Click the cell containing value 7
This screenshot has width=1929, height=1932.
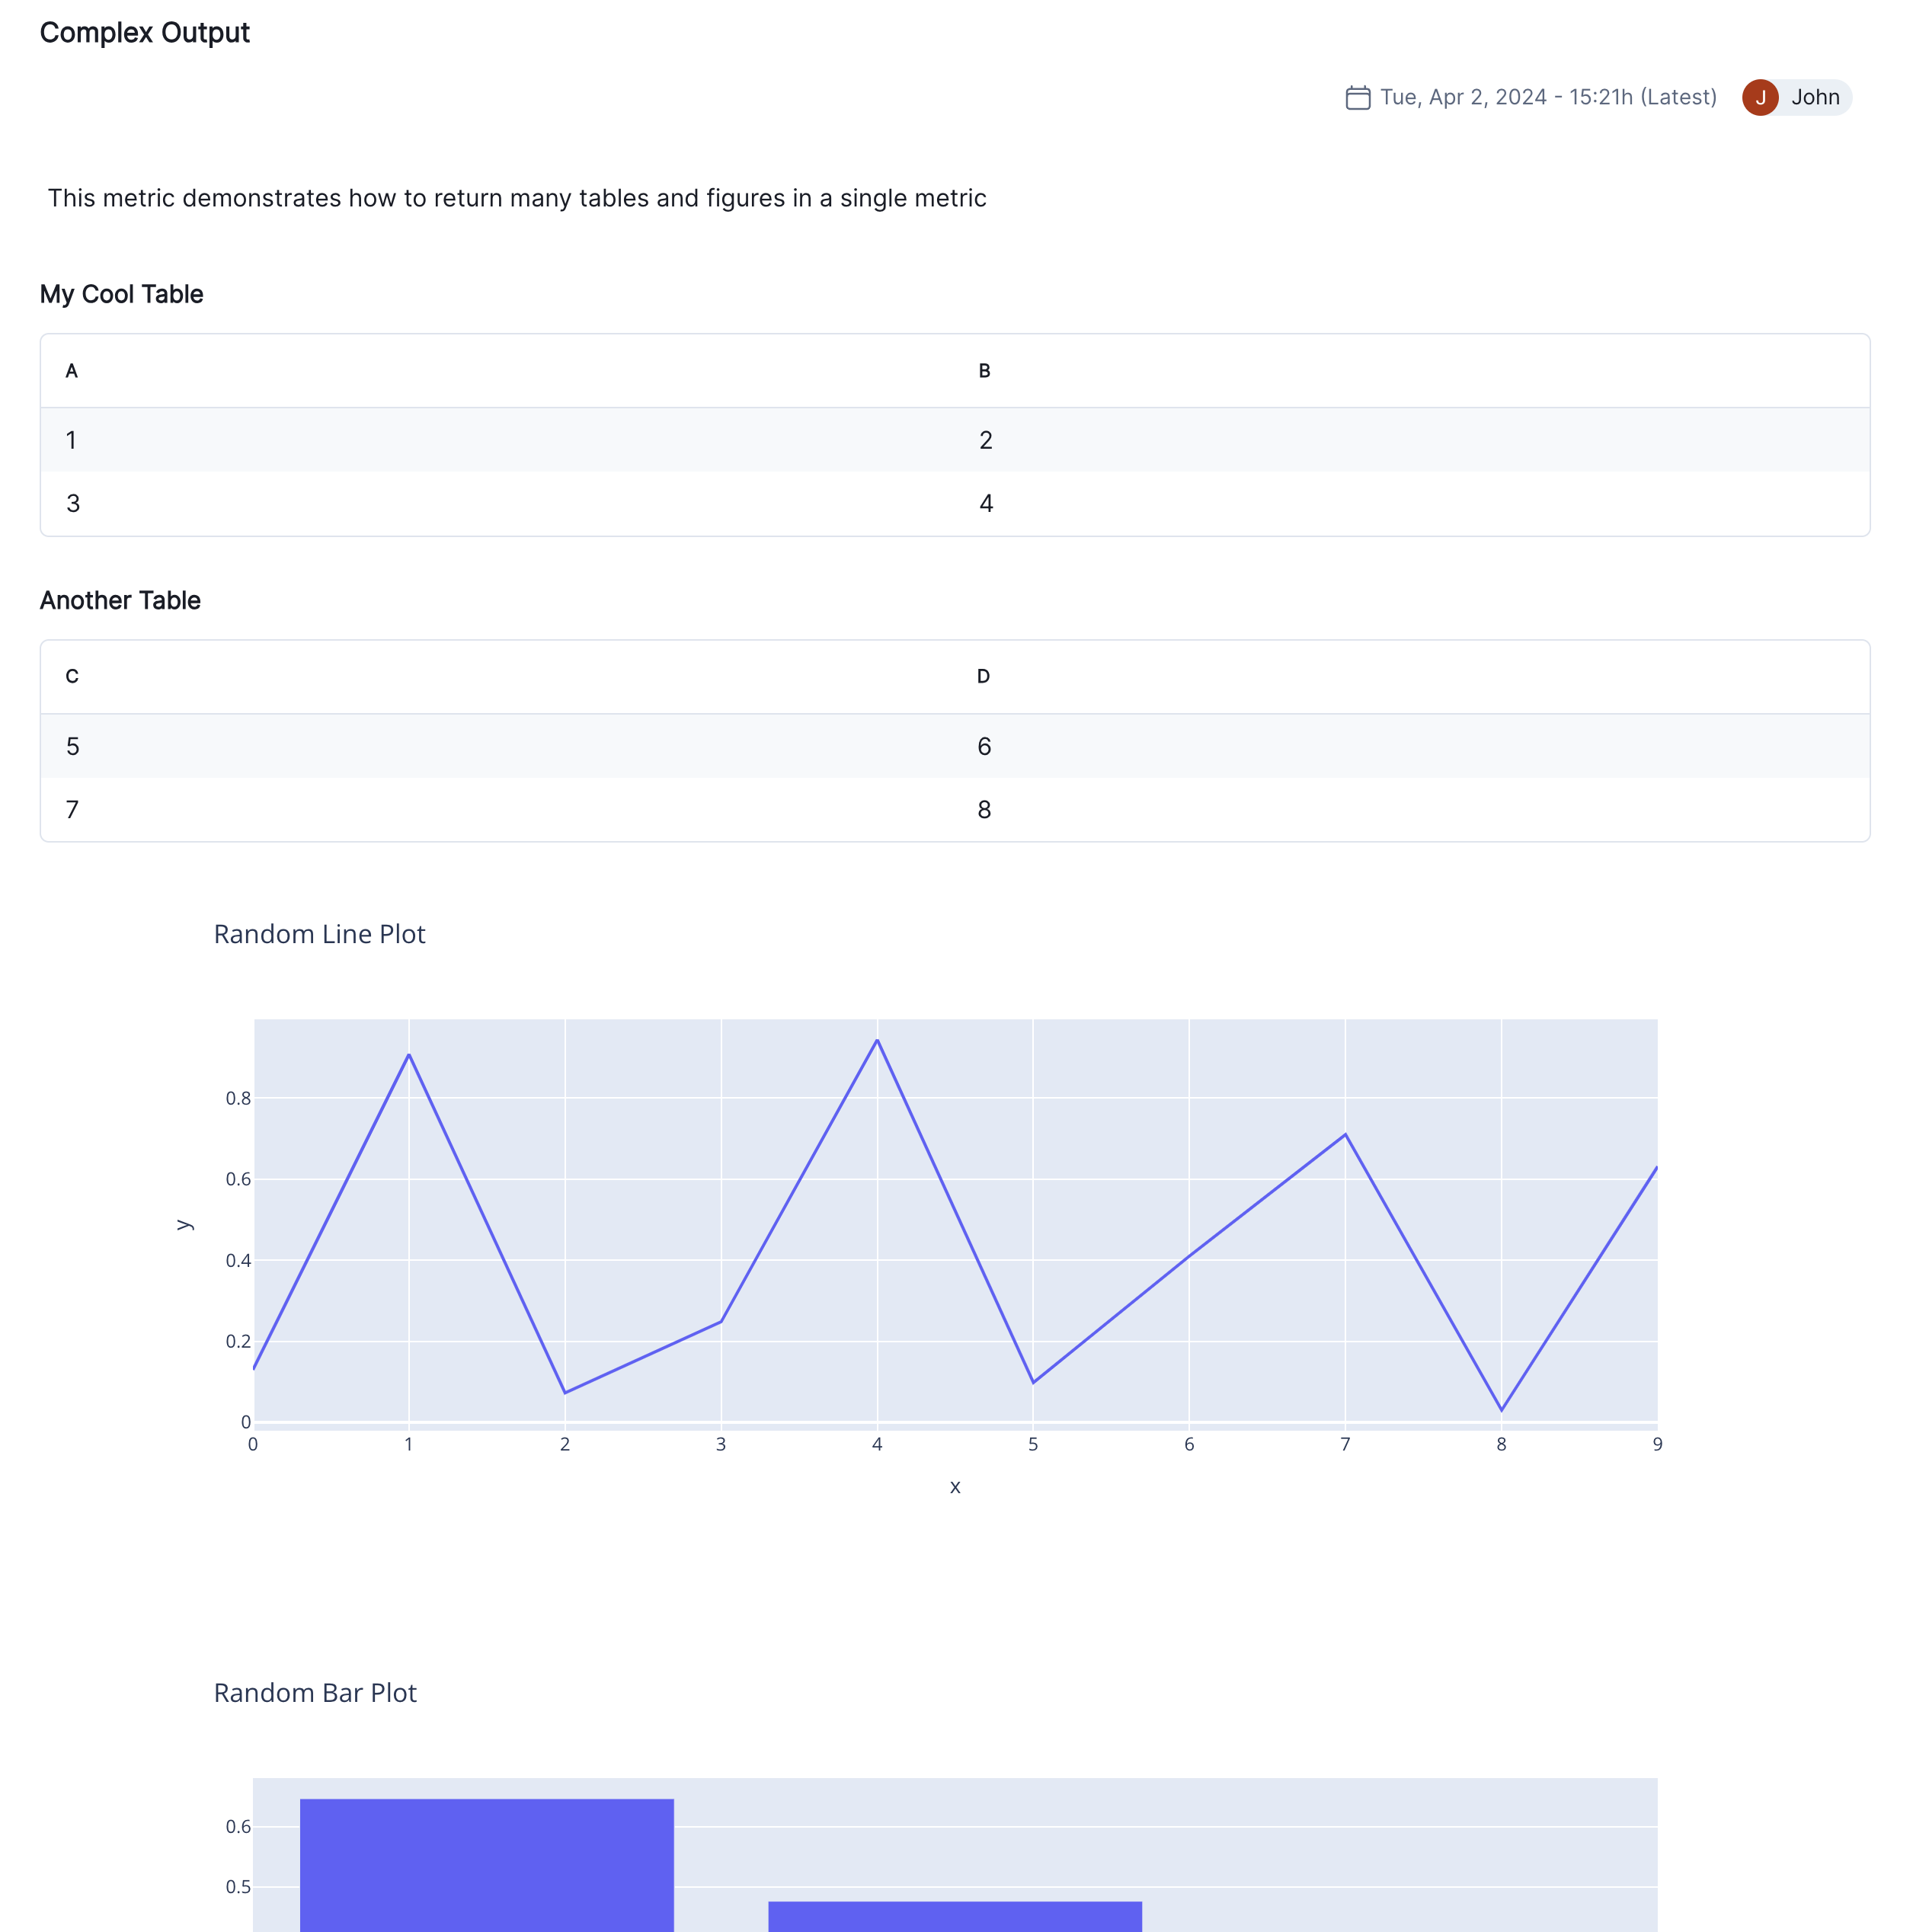pos(72,810)
